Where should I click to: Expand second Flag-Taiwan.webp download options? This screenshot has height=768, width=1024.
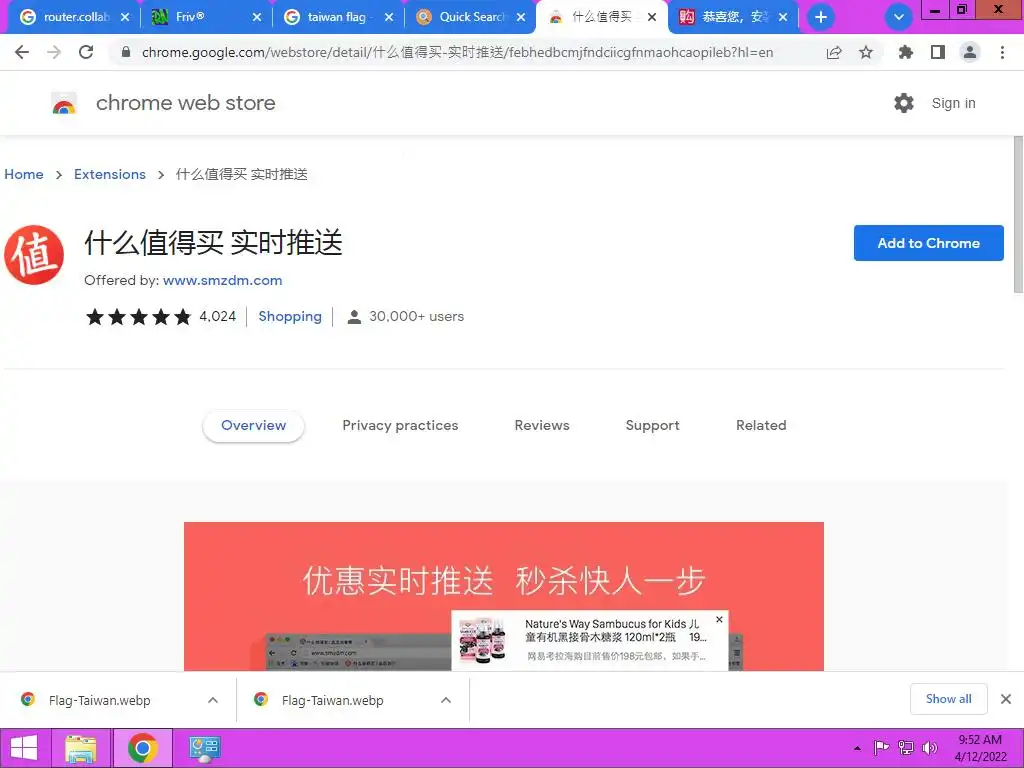tap(446, 700)
